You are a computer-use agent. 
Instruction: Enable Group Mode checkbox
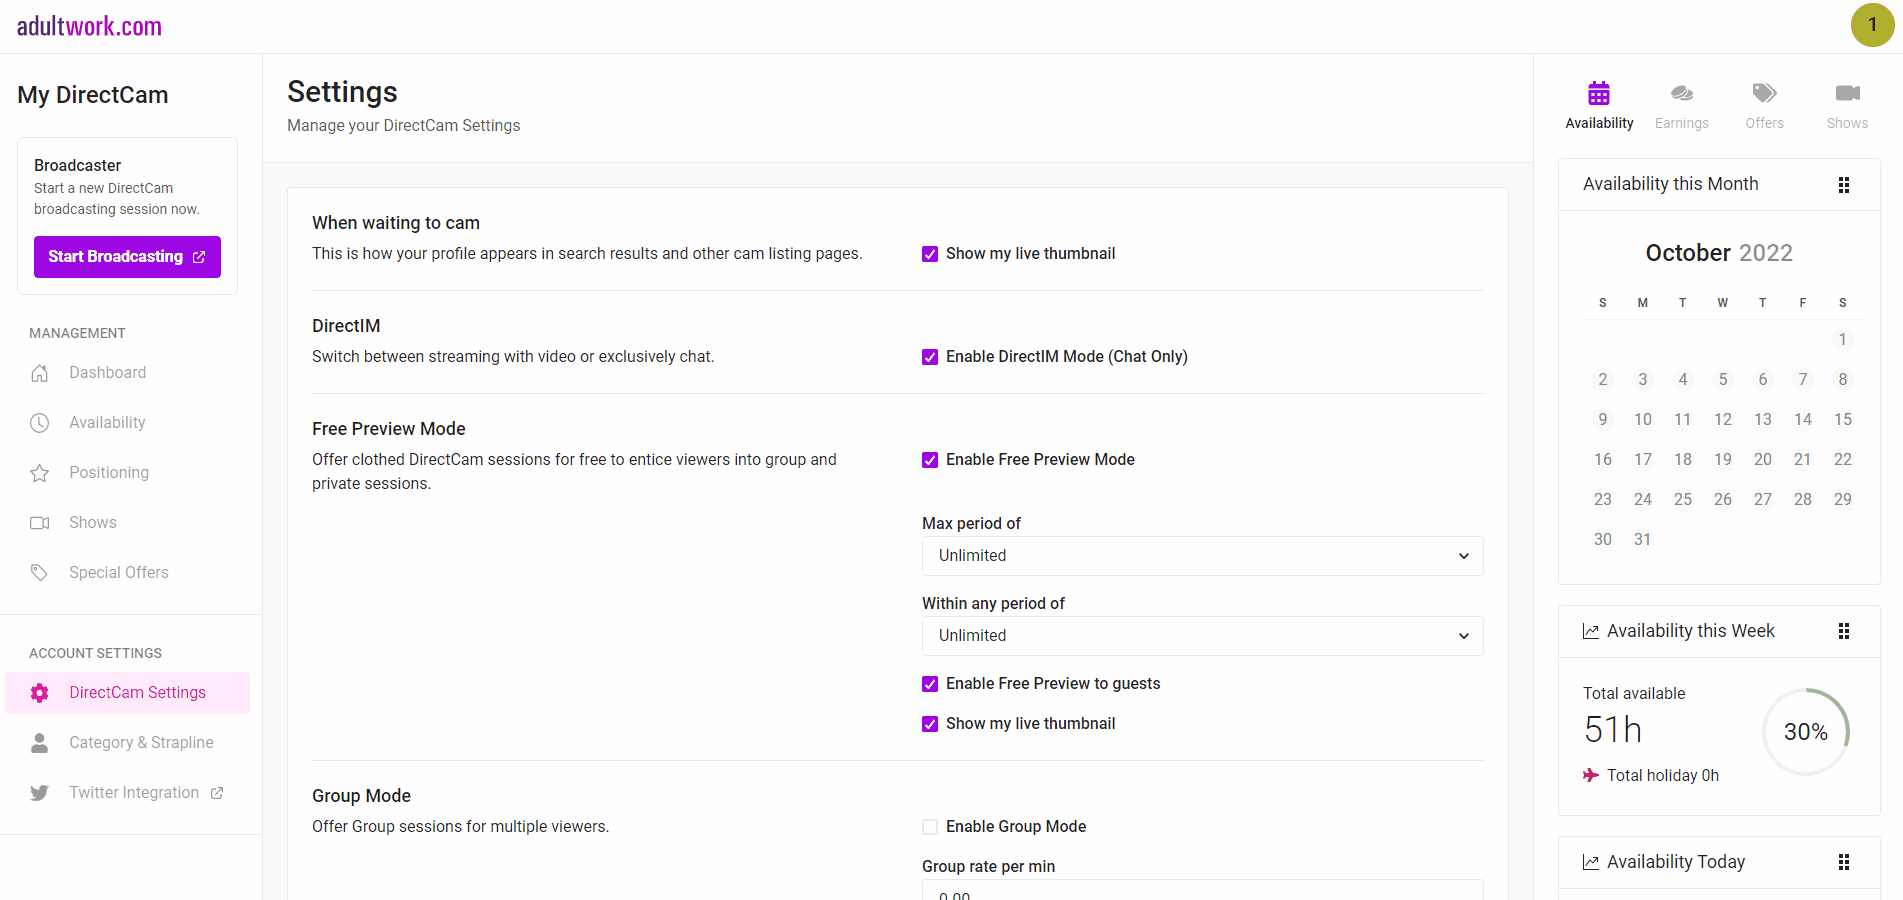tap(930, 827)
